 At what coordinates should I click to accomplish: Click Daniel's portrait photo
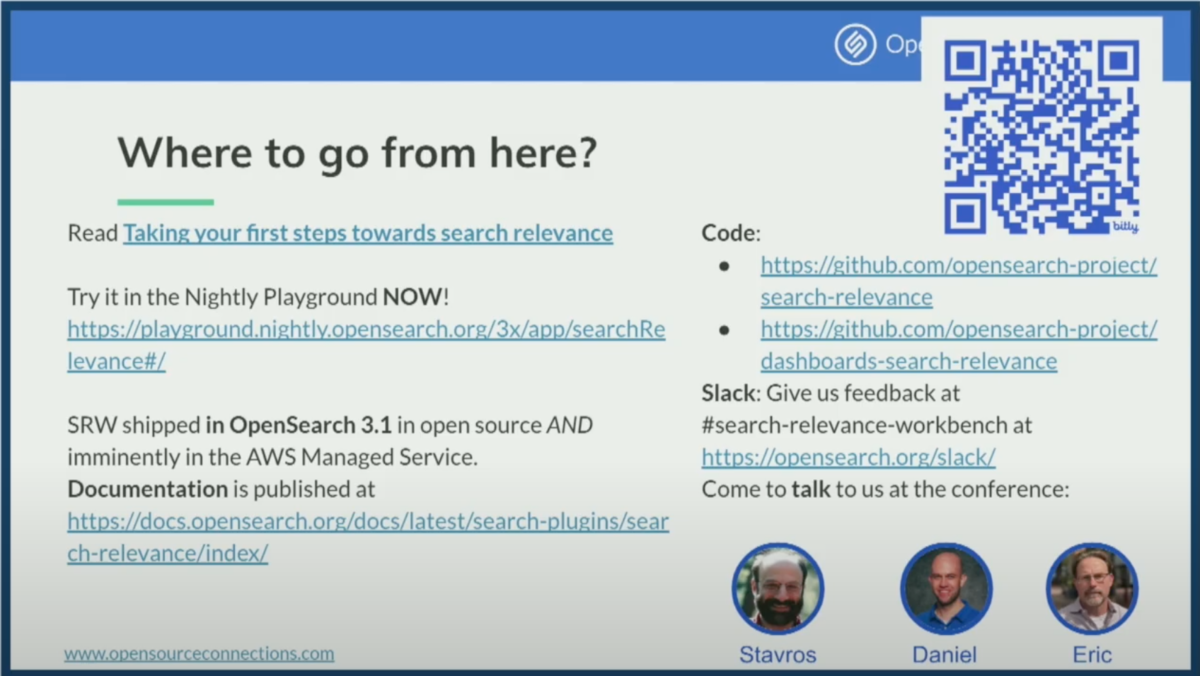(x=945, y=589)
